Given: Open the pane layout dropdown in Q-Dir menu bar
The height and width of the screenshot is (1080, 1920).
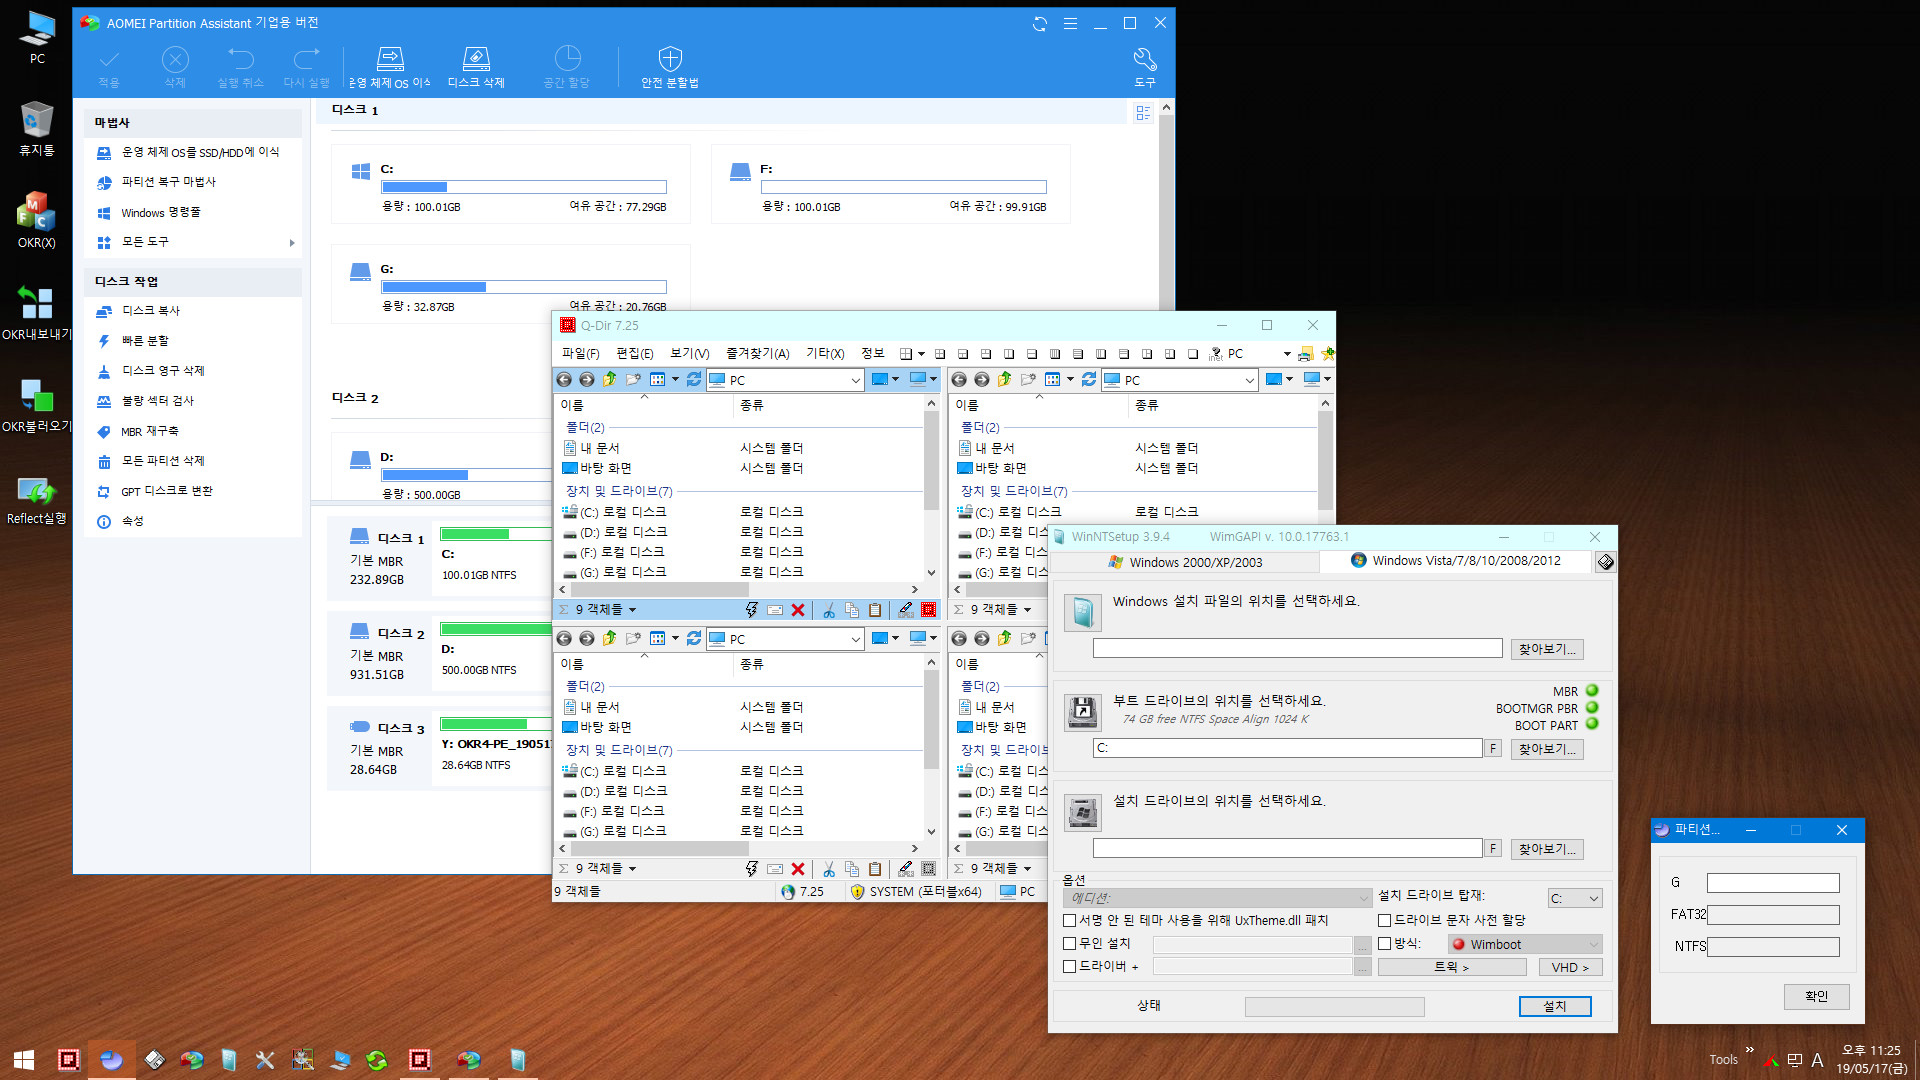Looking at the screenshot, I should [921, 354].
